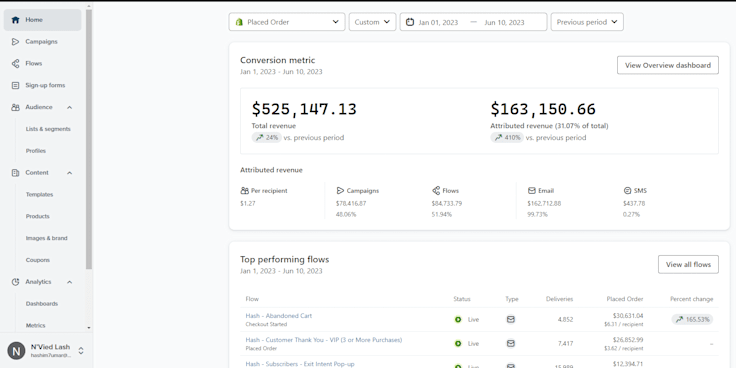Screen dimensions: 736x368
Task: Click the sidebar scrollbar down arrow
Action: (x=89, y=328)
